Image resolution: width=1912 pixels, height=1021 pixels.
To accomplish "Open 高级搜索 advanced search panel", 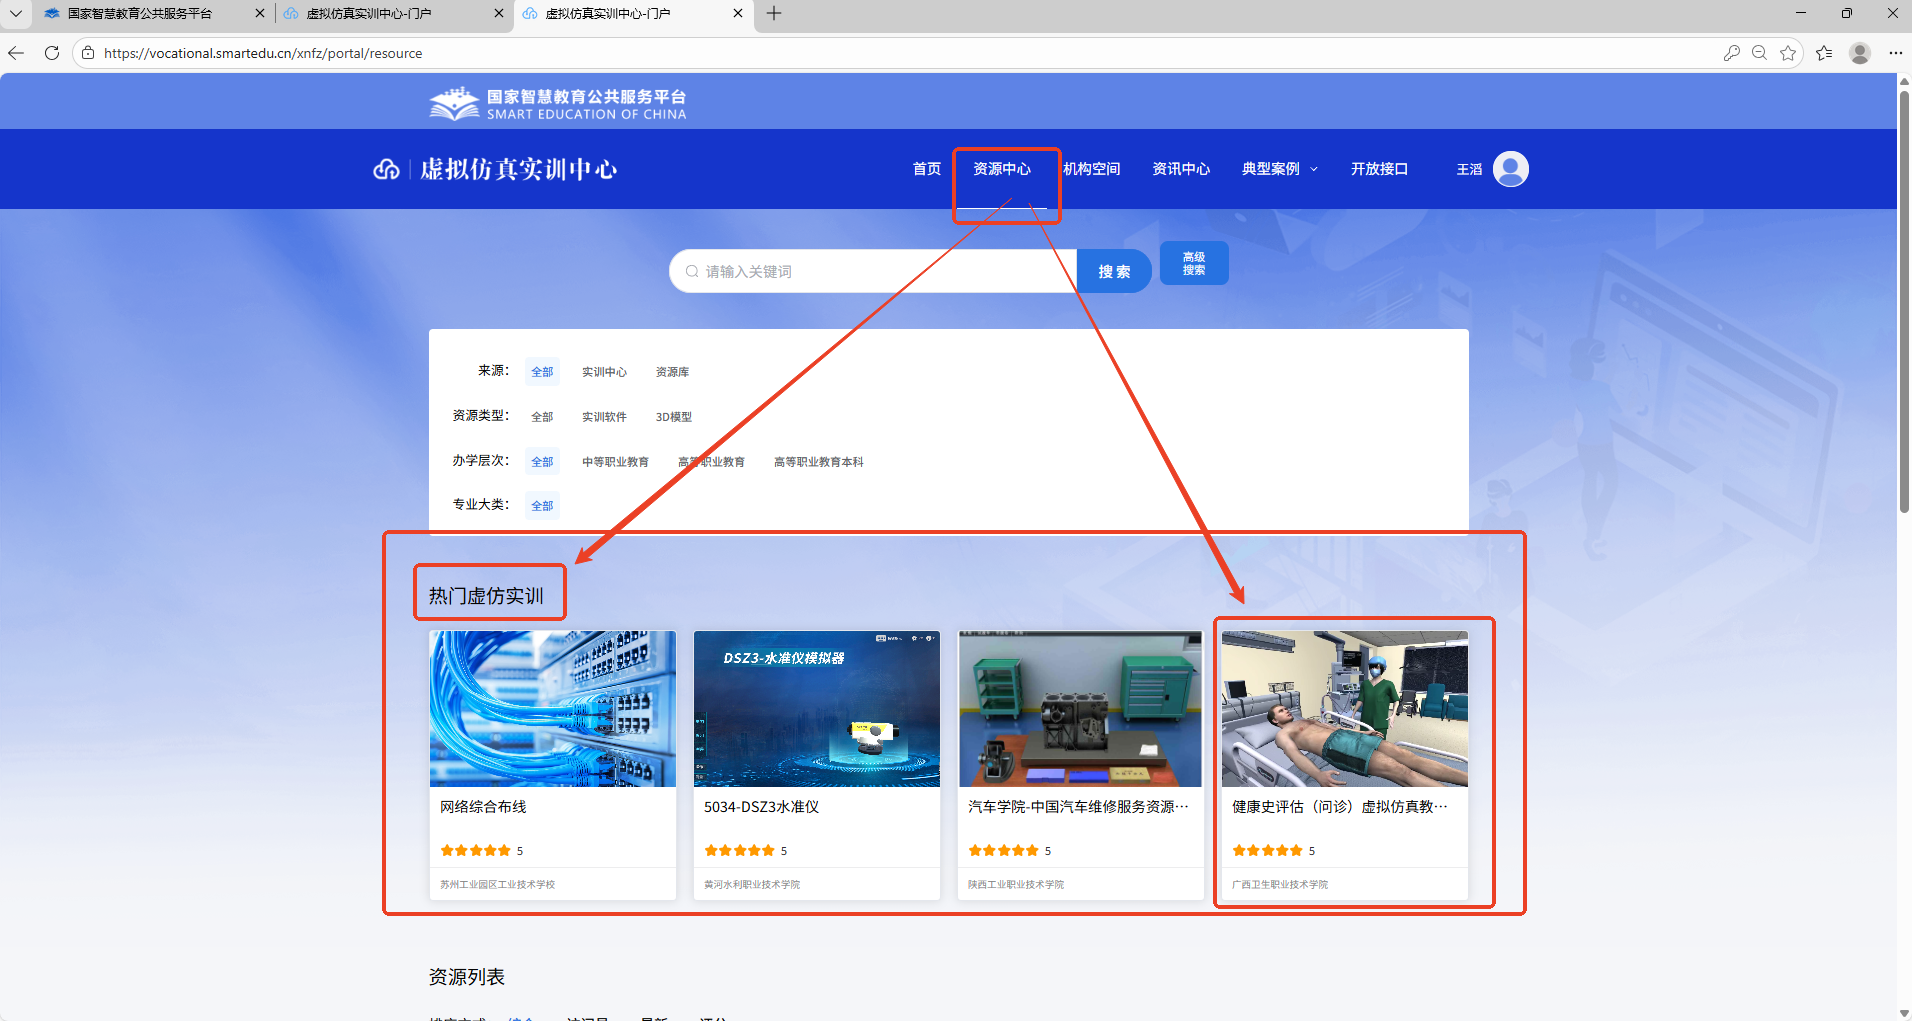I will (1193, 264).
